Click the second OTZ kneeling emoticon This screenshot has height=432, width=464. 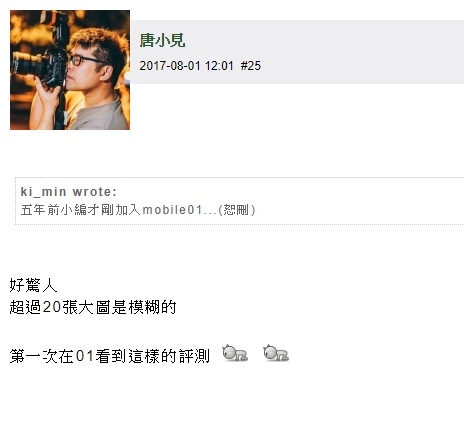tap(276, 353)
